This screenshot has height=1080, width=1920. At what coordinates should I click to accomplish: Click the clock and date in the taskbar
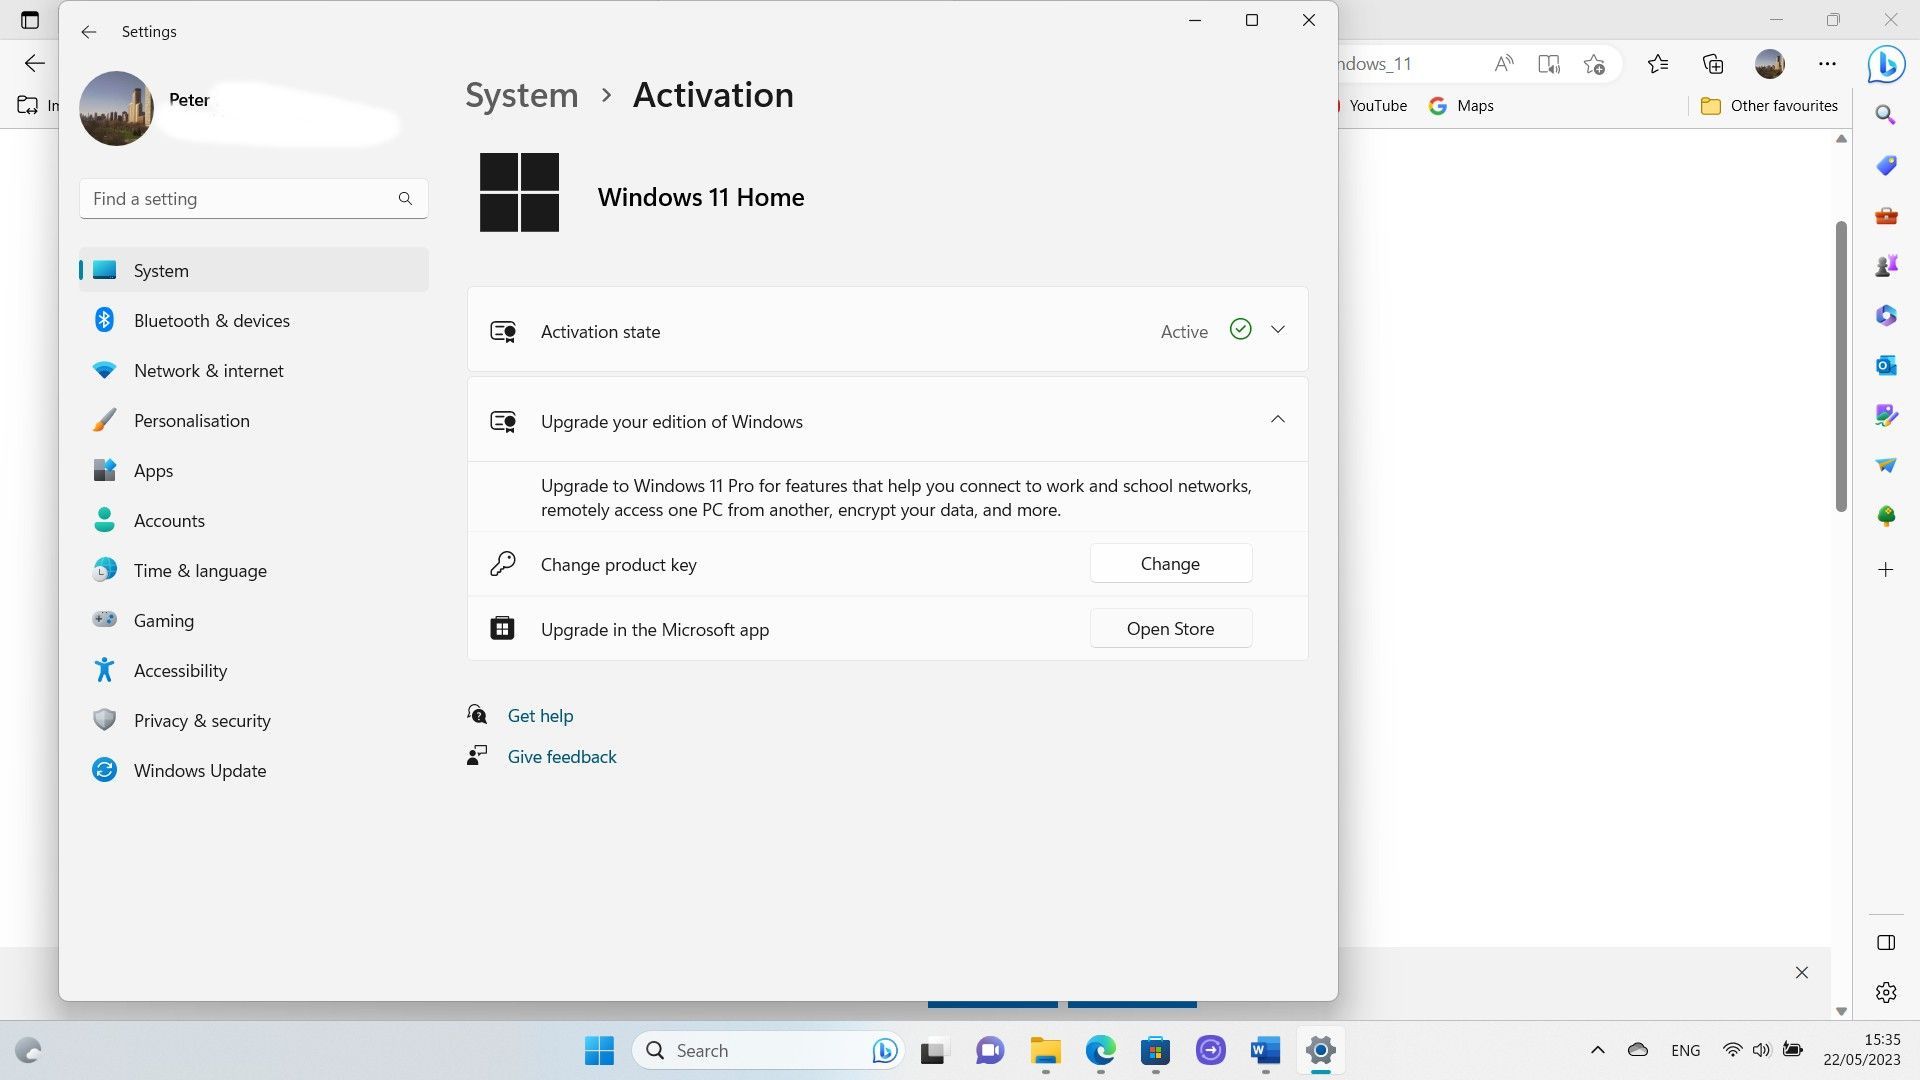point(1861,1050)
